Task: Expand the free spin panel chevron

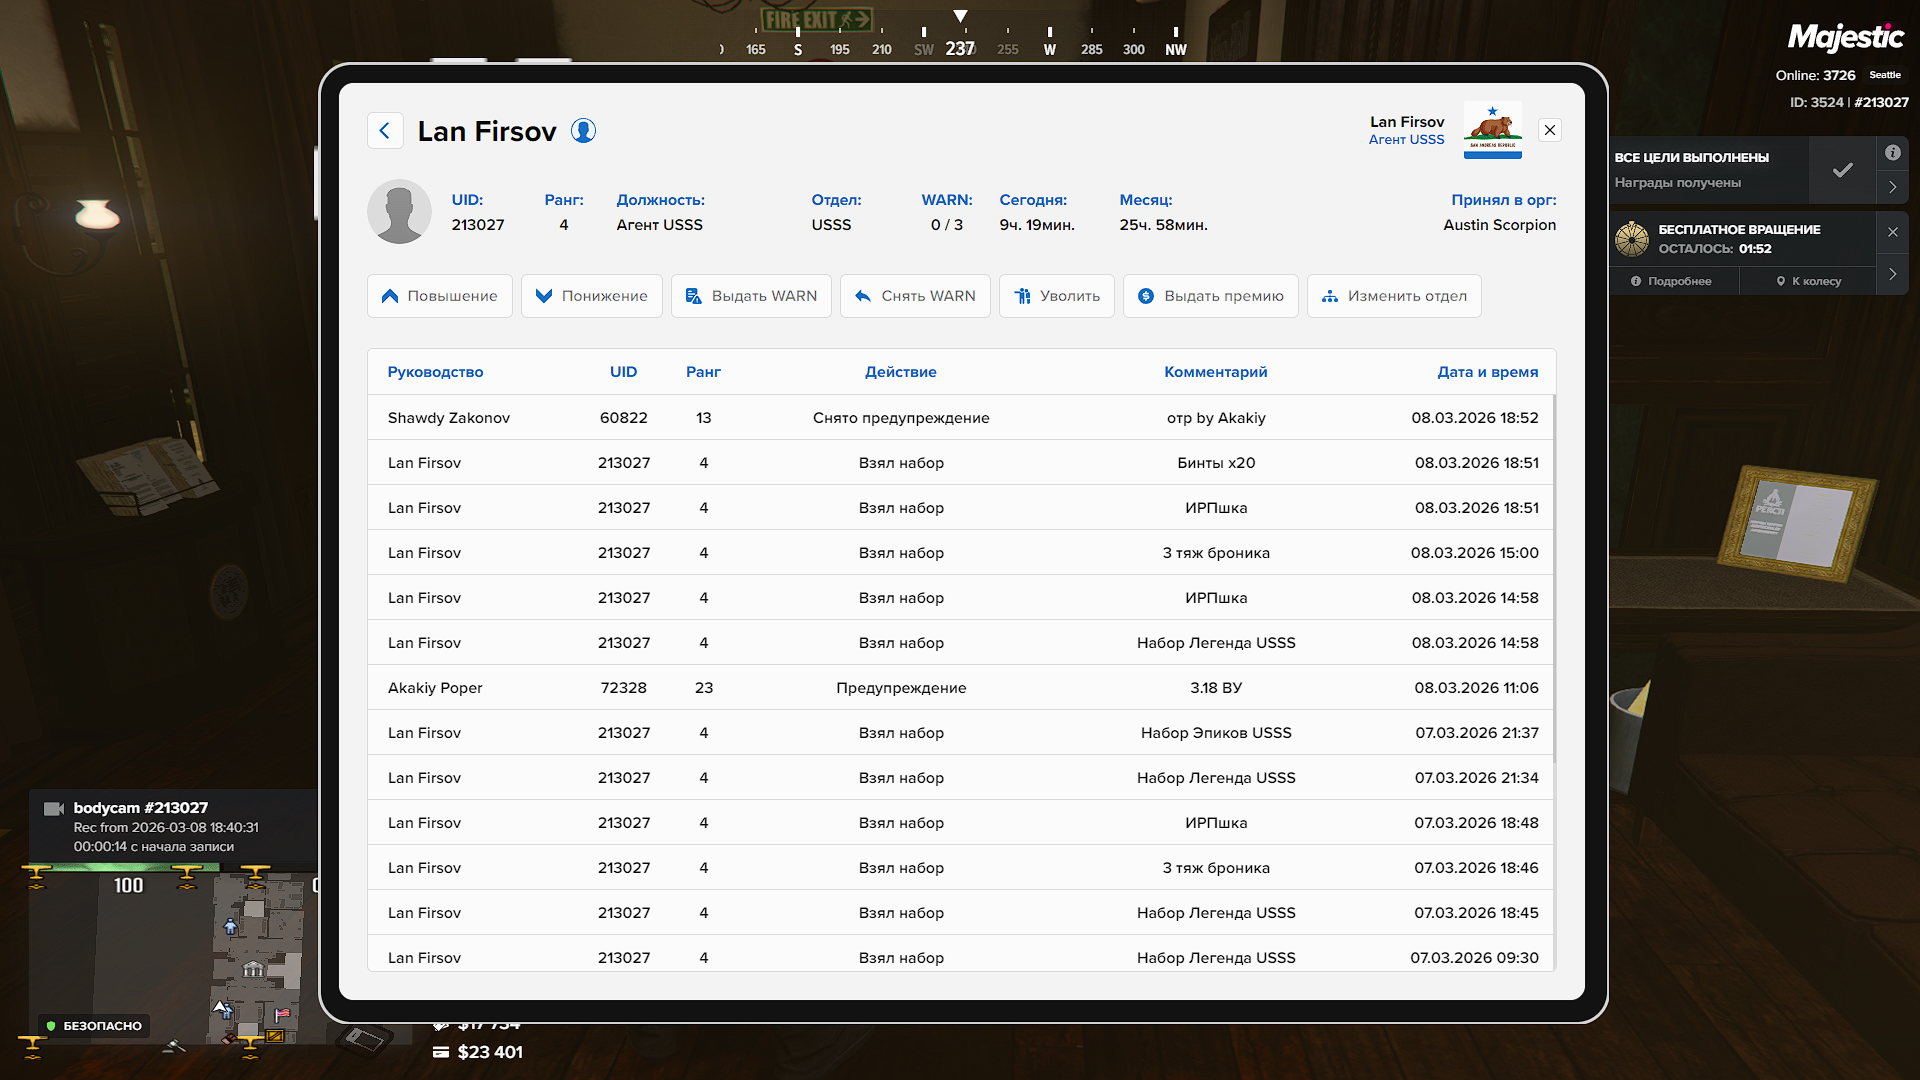Action: (x=1892, y=273)
